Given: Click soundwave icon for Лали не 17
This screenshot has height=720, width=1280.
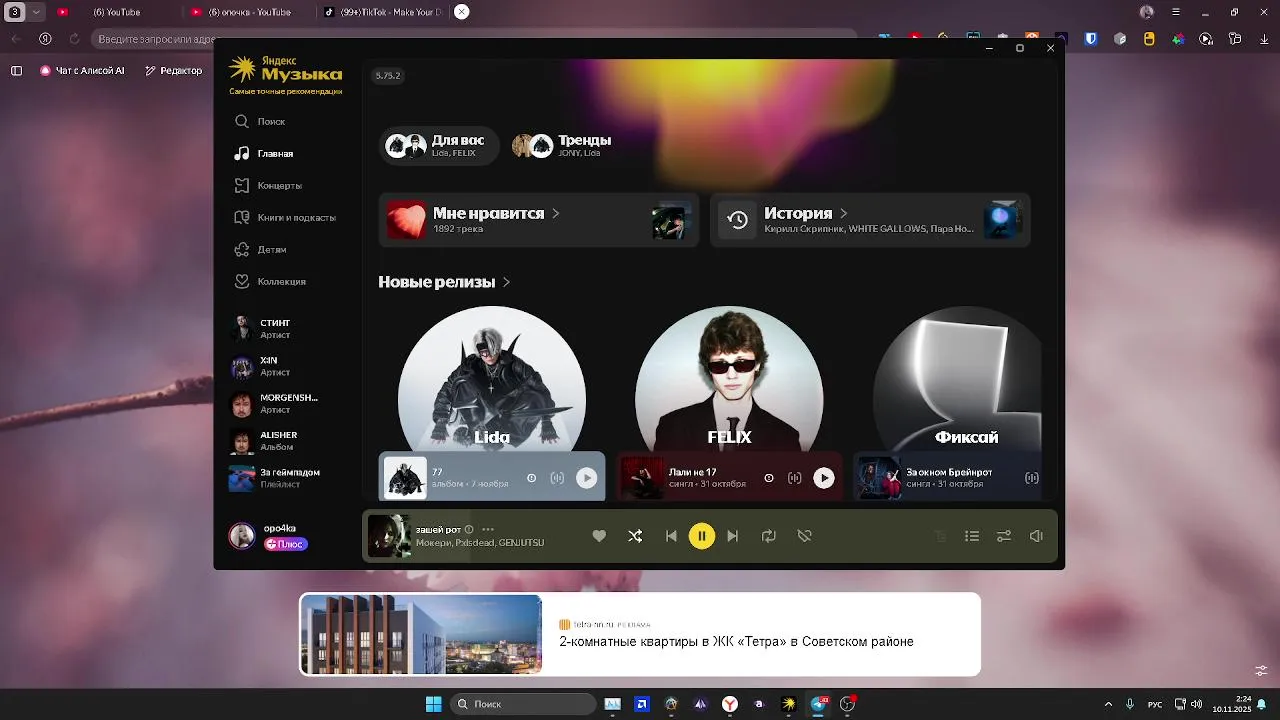Looking at the screenshot, I should pyautogui.click(x=795, y=478).
